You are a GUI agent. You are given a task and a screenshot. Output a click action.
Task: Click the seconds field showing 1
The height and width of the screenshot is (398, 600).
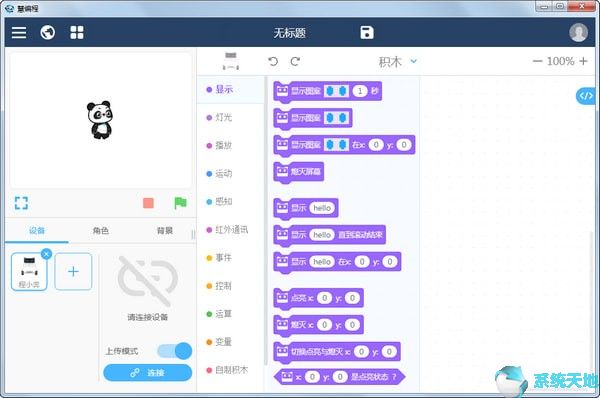click(360, 91)
